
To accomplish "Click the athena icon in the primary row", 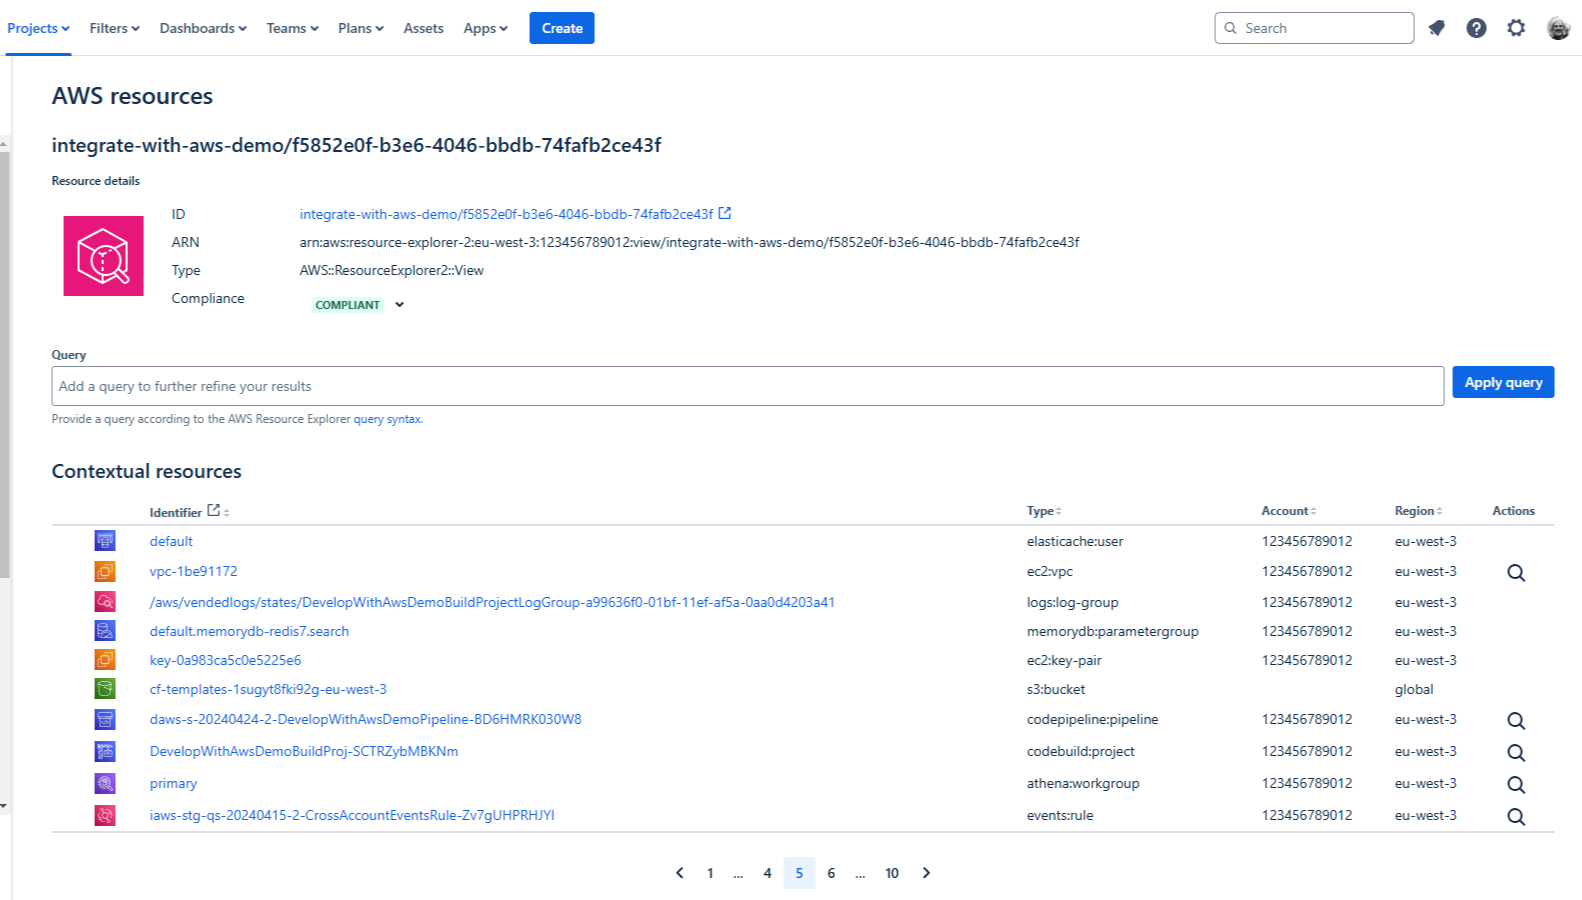I will point(105,783).
